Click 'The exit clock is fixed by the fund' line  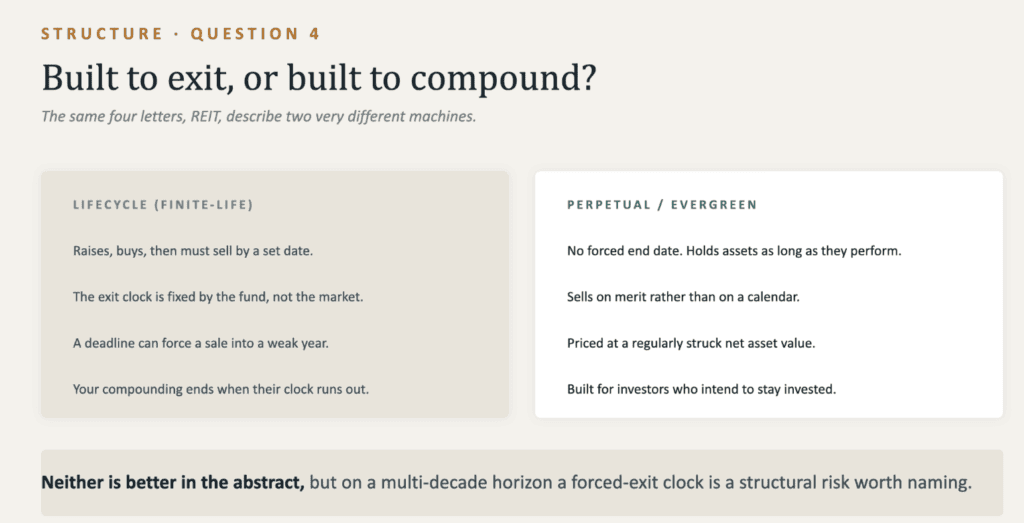[x=217, y=297]
